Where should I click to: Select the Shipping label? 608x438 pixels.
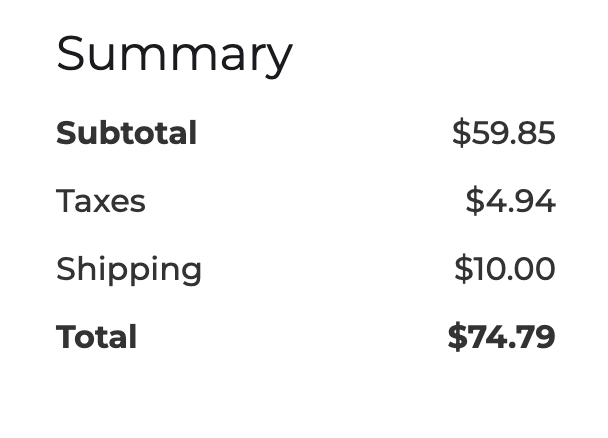click(x=129, y=269)
